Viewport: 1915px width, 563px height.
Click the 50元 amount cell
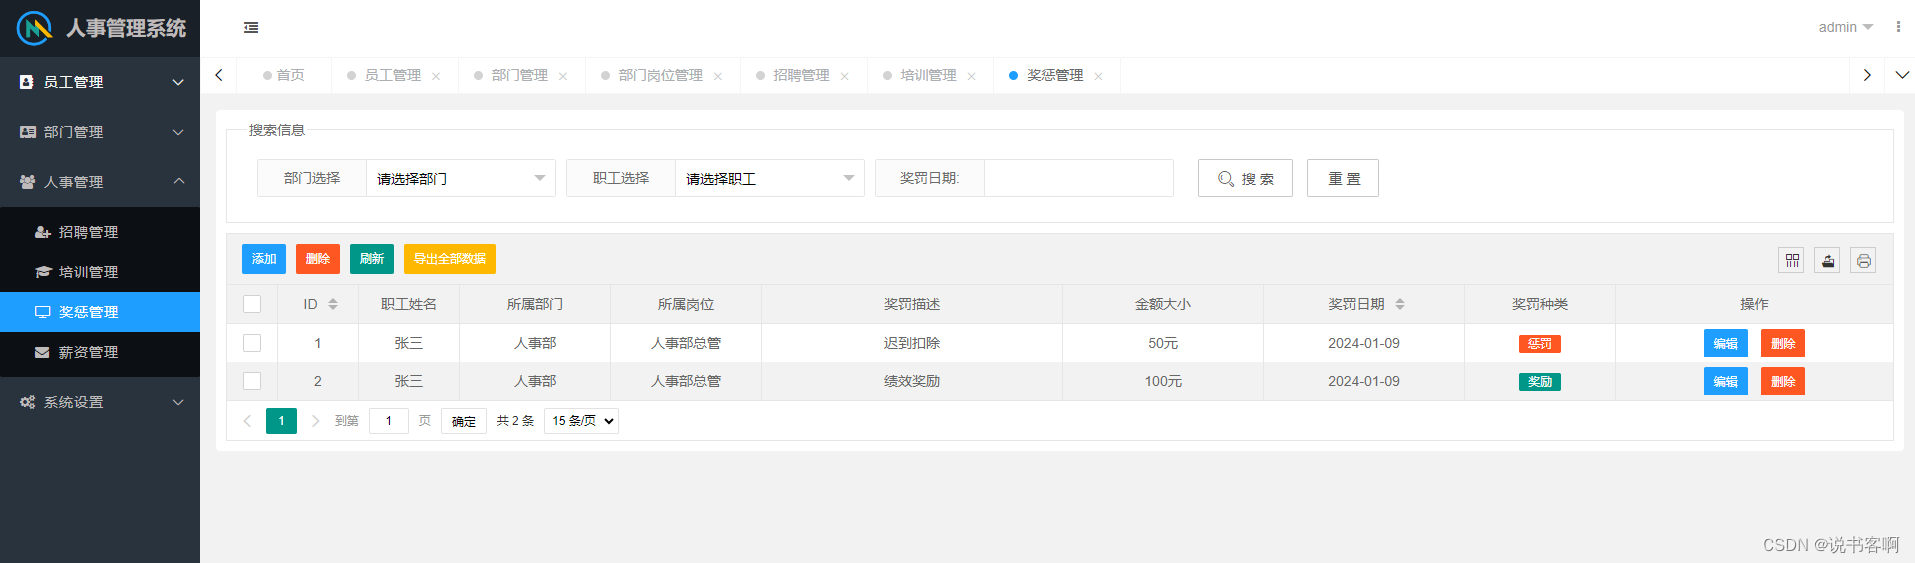pyautogui.click(x=1163, y=343)
